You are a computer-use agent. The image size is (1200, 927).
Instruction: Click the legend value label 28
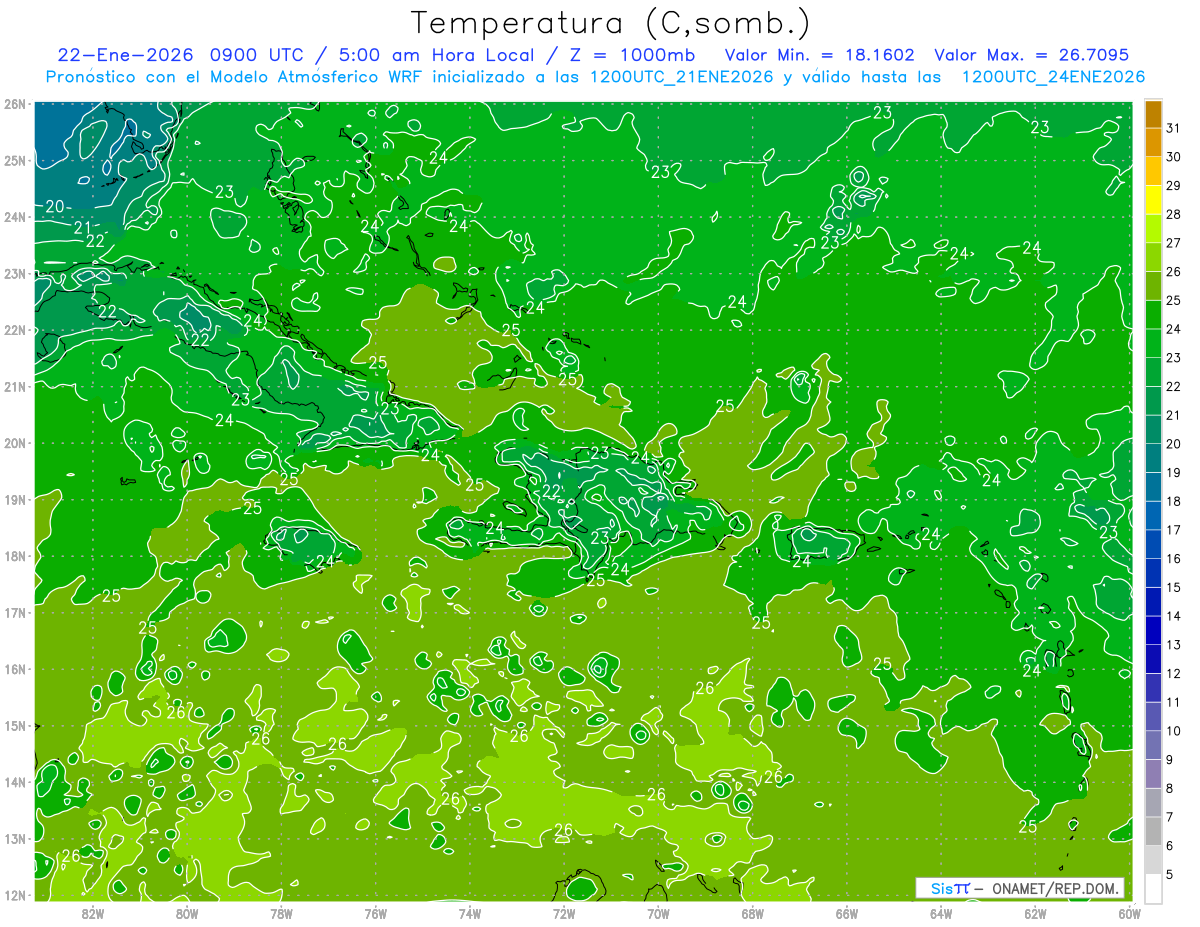coord(1174,215)
